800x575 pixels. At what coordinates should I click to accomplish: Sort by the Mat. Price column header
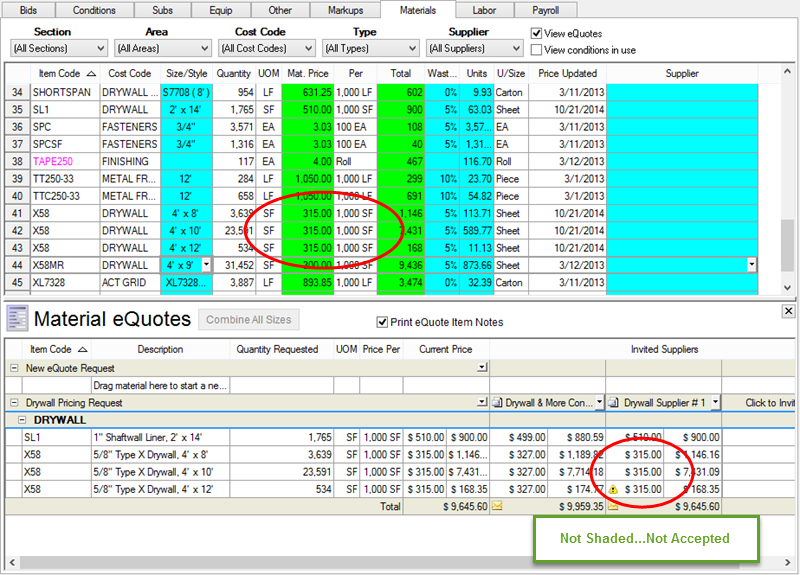(x=308, y=73)
